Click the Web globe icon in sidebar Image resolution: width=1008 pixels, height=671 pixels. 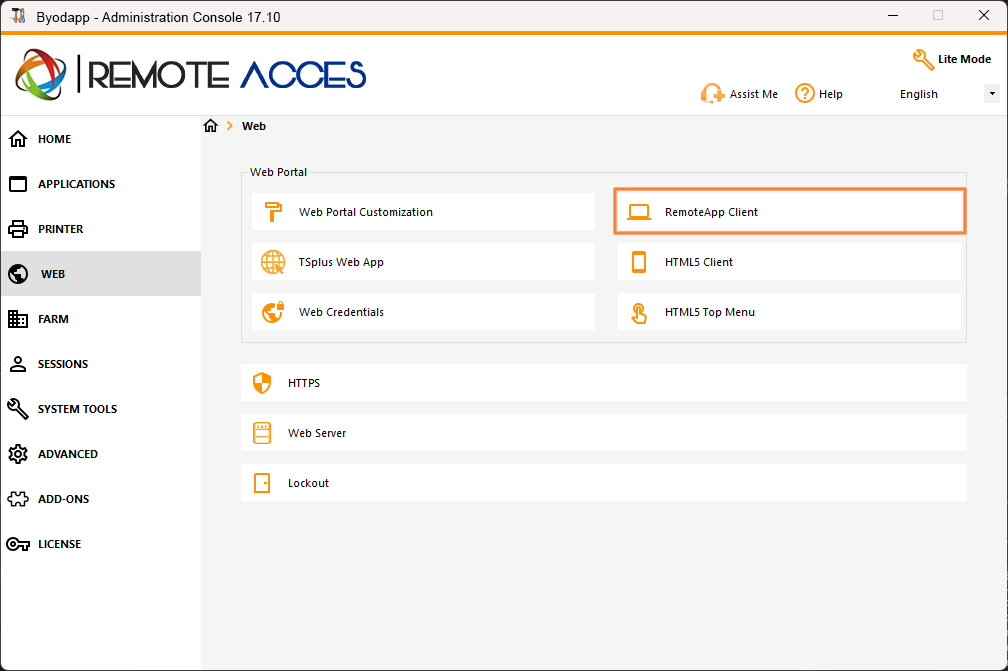pos(18,274)
